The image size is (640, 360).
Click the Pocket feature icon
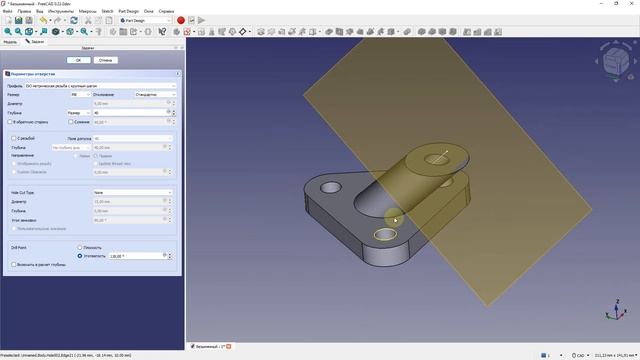point(329,31)
